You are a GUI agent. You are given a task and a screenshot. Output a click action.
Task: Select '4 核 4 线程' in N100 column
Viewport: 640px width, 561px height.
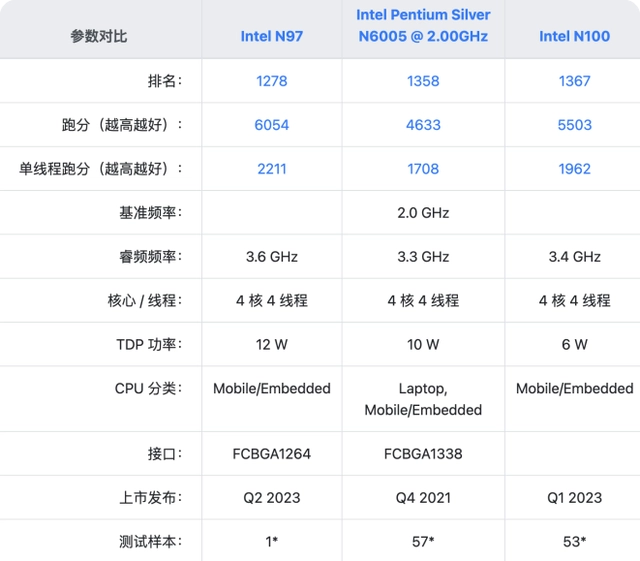[574, 301]
